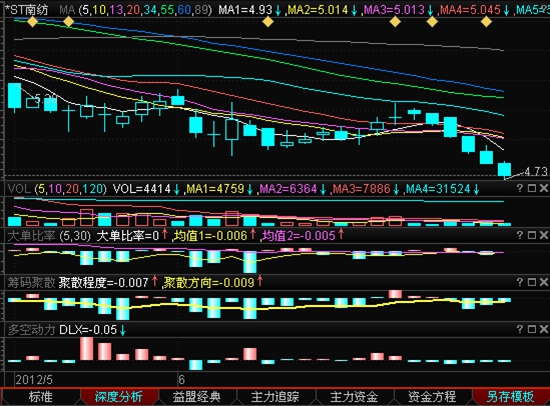The height and width of the screenshot is (406, 550).
Task: Click the MA3=5.013 value
Action: [x=395, y=10]
